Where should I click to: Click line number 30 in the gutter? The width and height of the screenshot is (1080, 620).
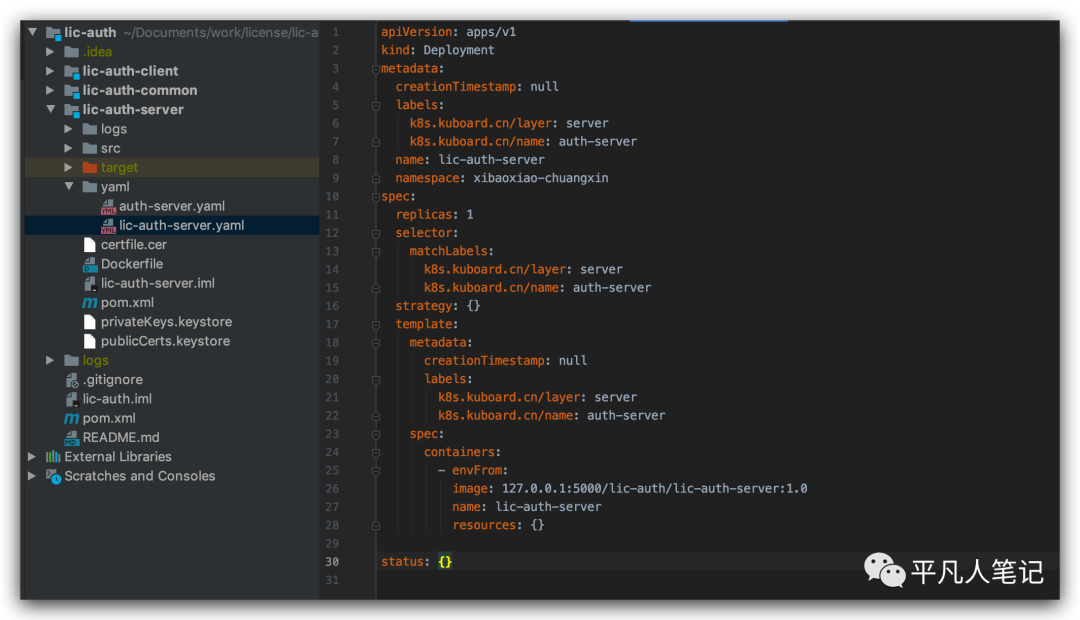click(x=332, y=562)
